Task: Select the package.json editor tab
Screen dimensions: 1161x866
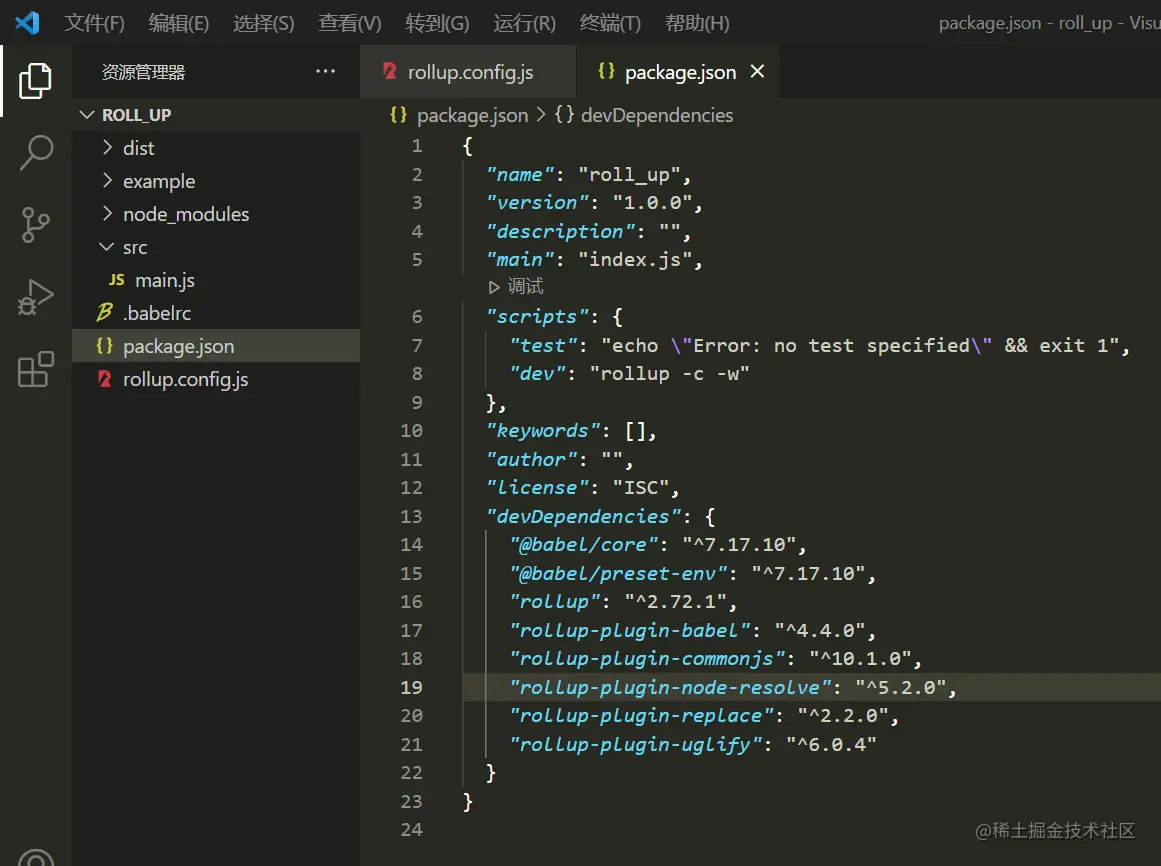Action: (x=677, y=72)
